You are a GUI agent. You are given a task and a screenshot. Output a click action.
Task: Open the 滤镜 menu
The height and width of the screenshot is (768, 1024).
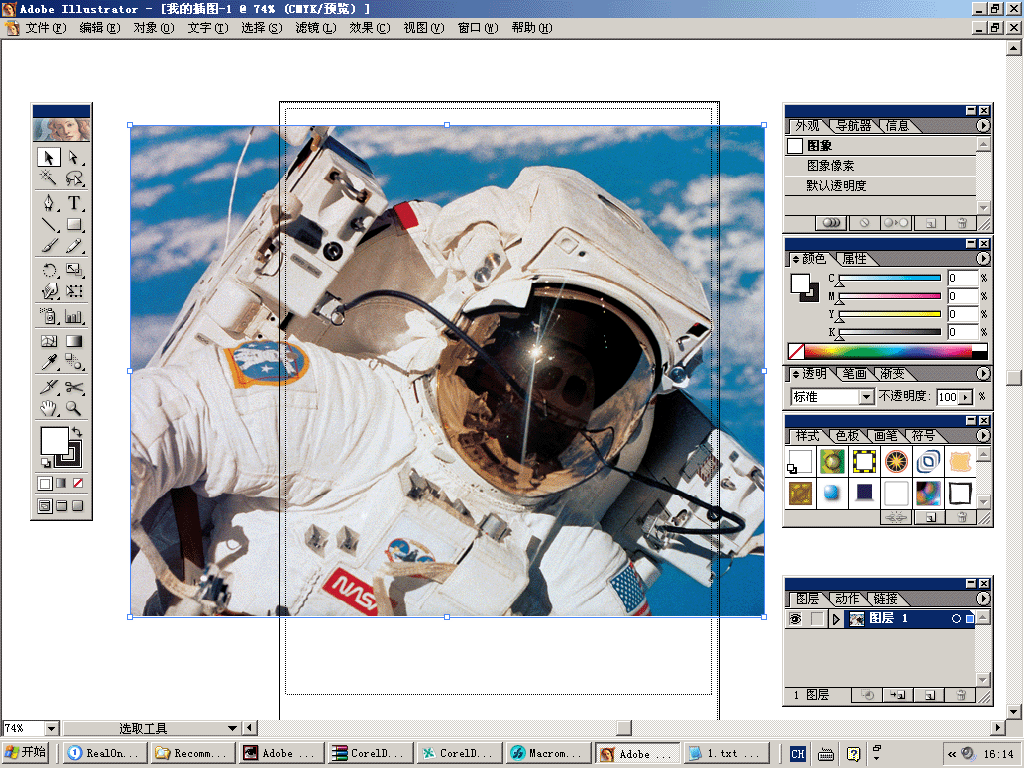(315, 28)
